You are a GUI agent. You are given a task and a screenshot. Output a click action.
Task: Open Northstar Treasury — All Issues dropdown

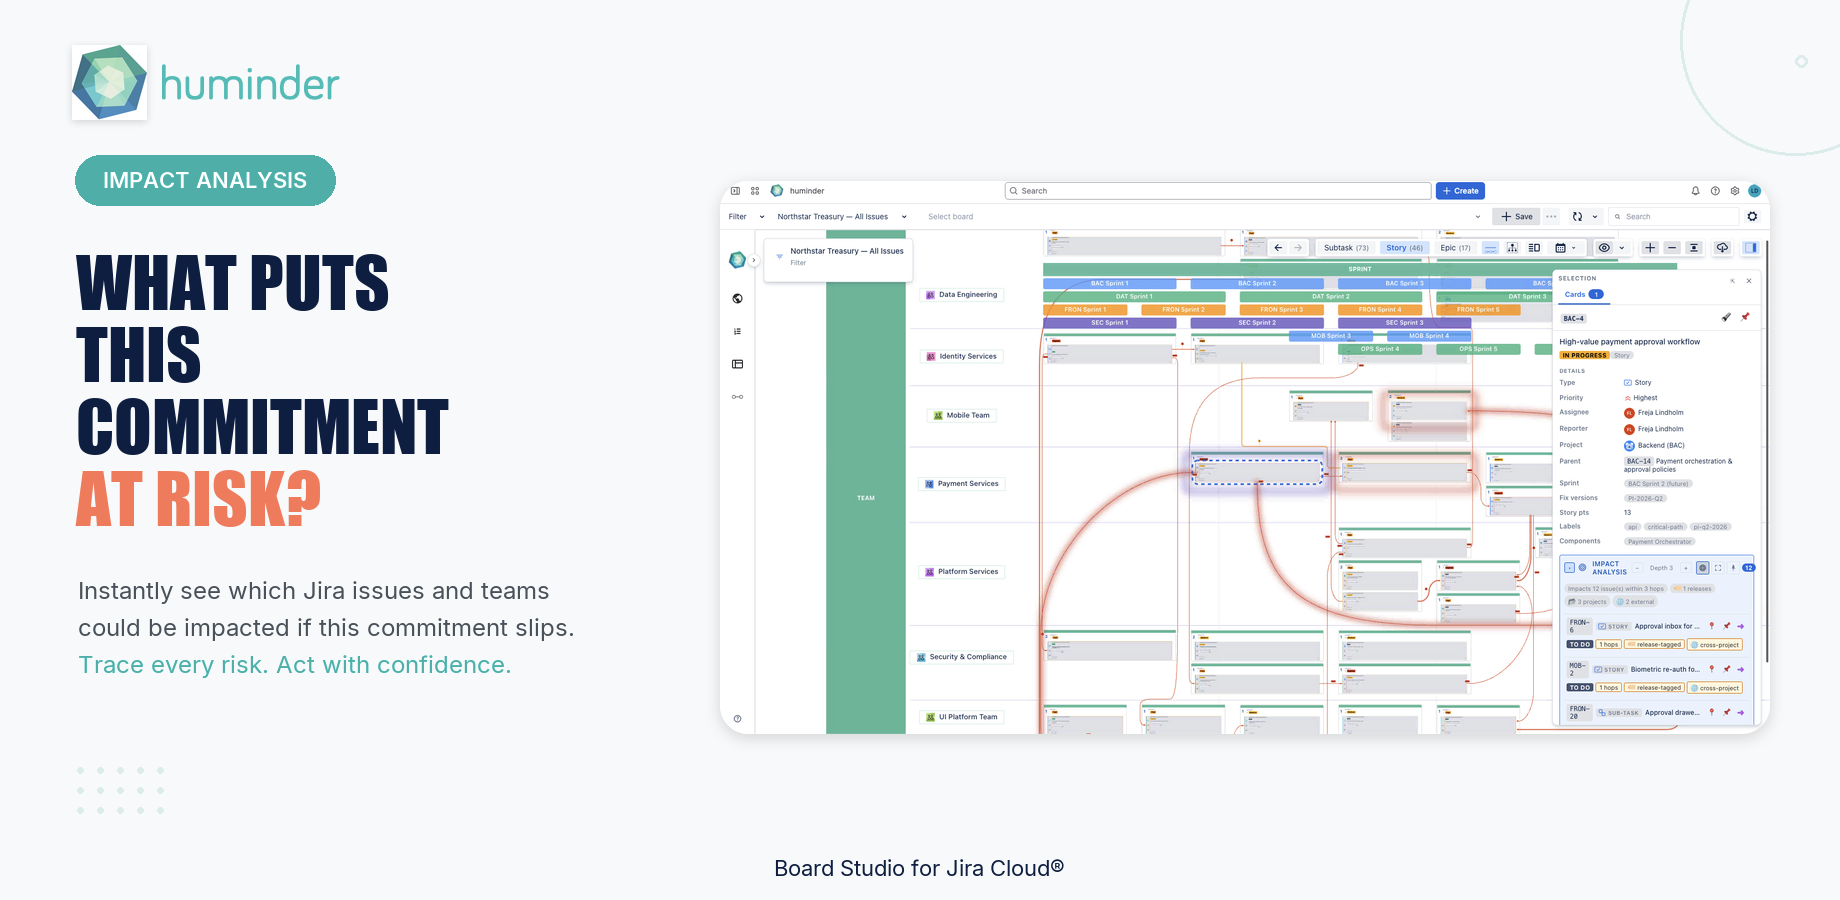842,217
